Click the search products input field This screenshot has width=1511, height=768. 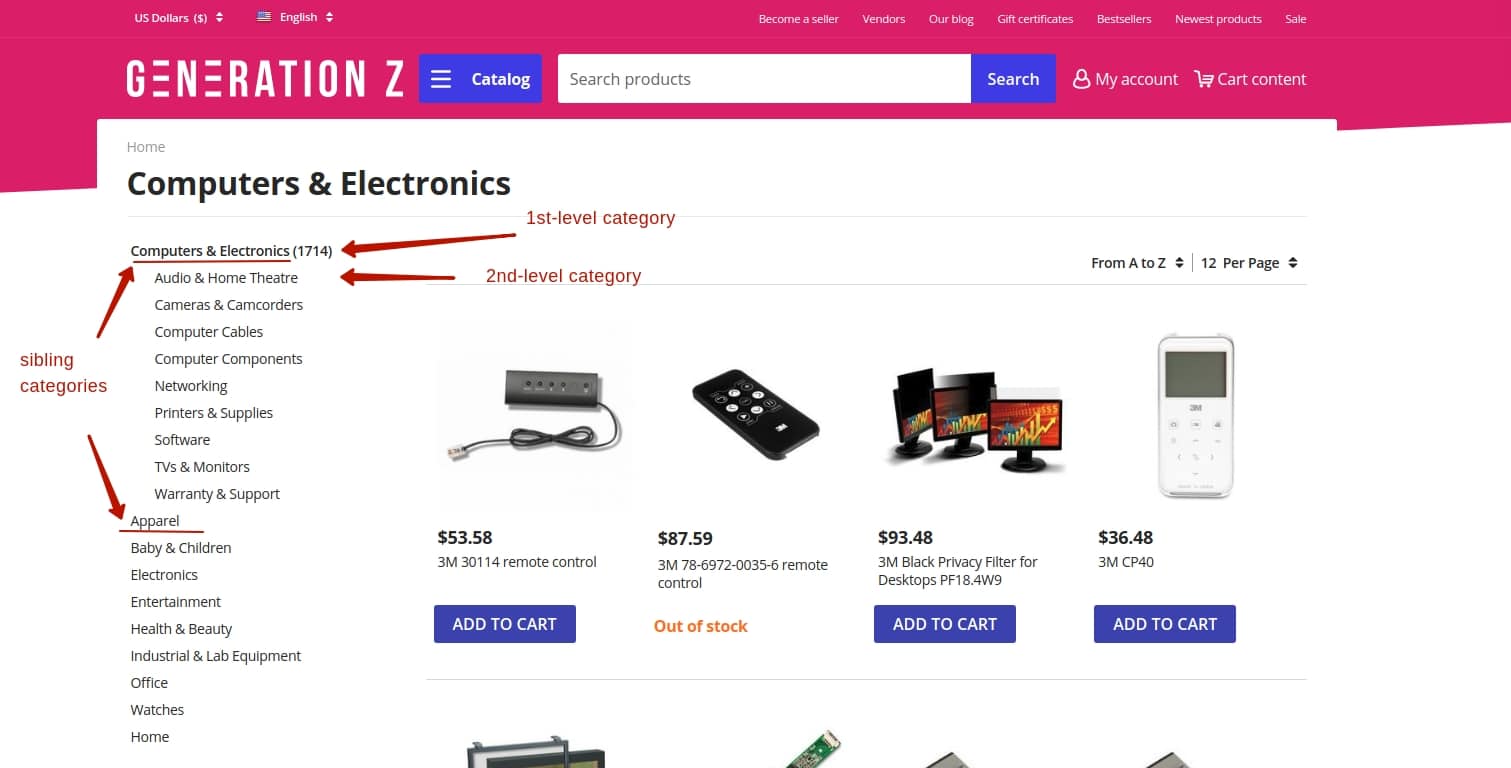[x=765, y=78]
